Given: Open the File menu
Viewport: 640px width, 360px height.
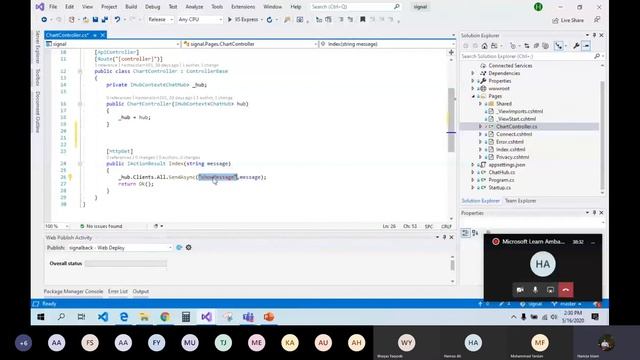Looking at the screenshot, I should click(53, 7).
